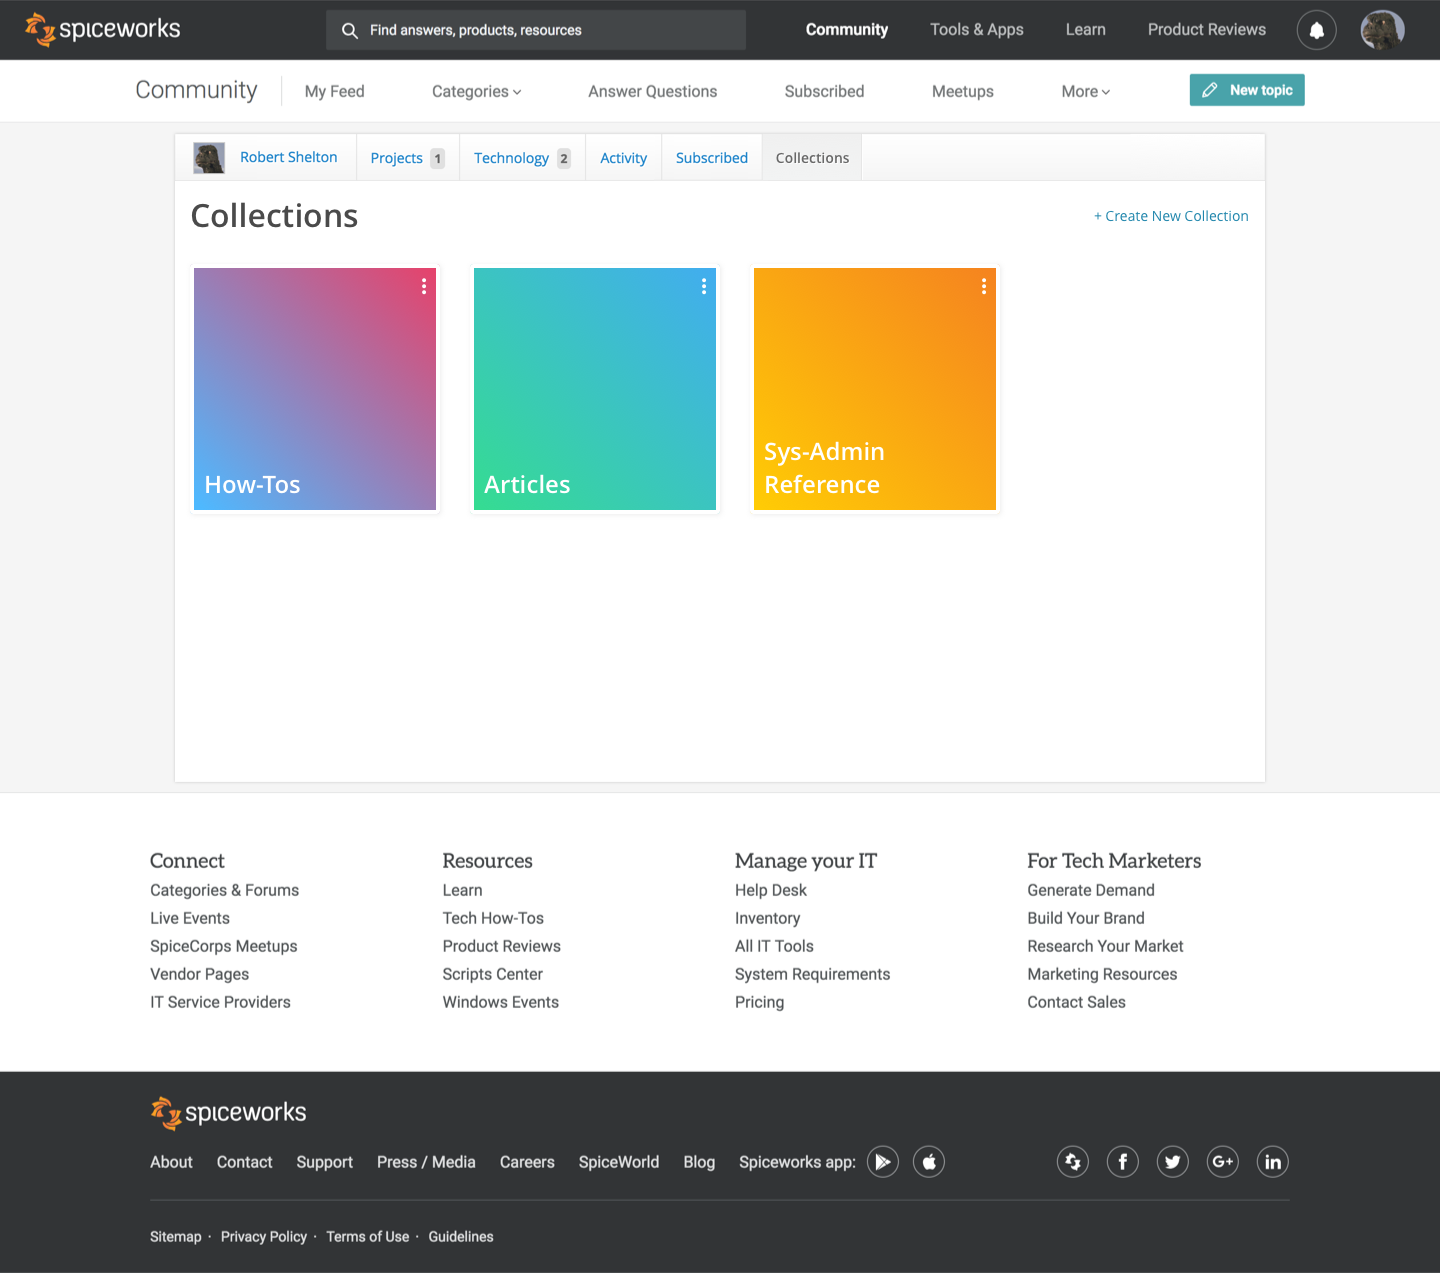The height and width of the screenshot is (1273, 1440).
Task: Open Tools & Apps menu
Action: 977,30
